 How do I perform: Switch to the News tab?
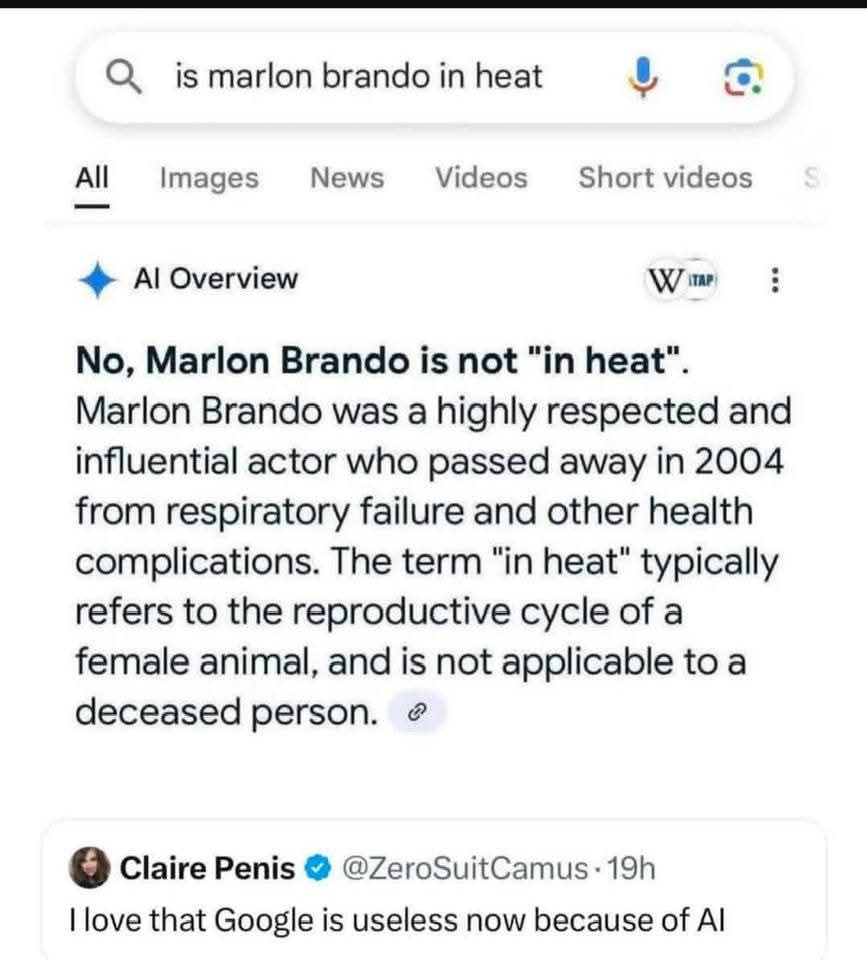347,178
